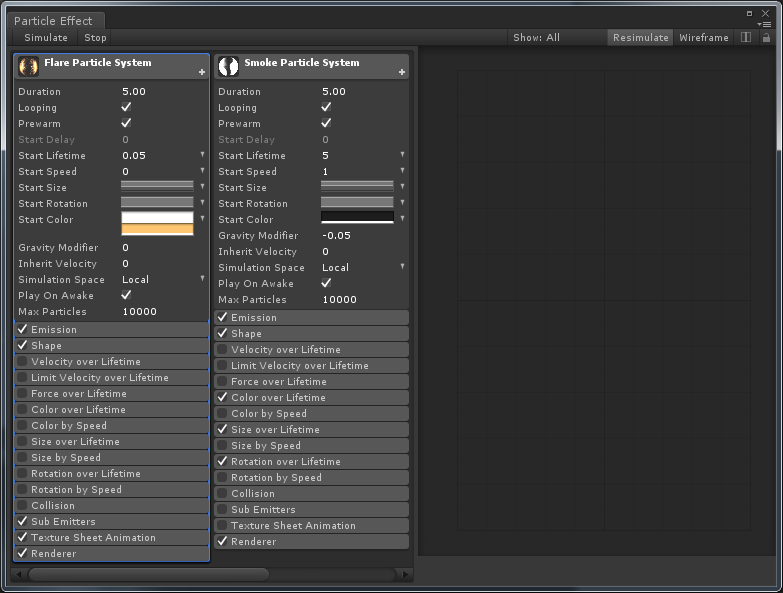Click the plus icon on Smoke Particle System
This screenshot has height=593, width=783.
(402, 72)
